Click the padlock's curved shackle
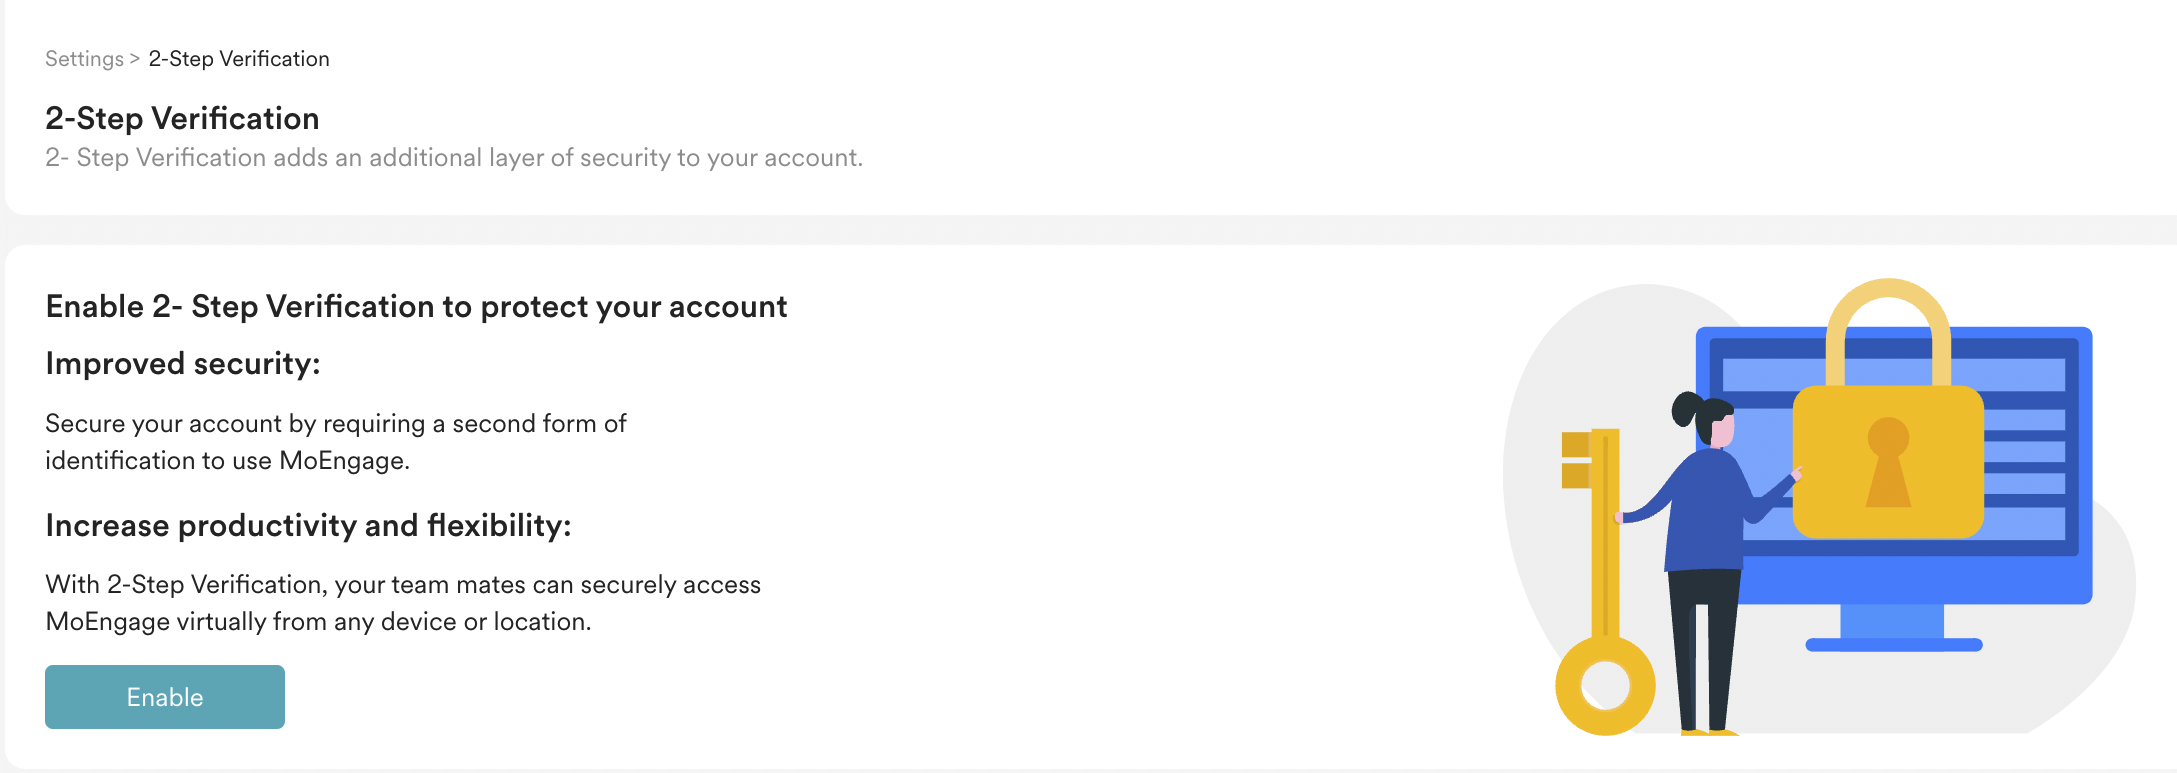The image size is (2177, 773). [1888, 332]
